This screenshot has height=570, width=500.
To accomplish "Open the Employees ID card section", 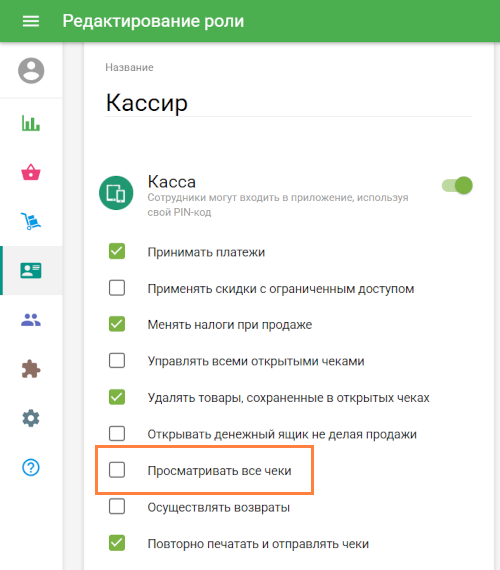I will click(31, 270).
